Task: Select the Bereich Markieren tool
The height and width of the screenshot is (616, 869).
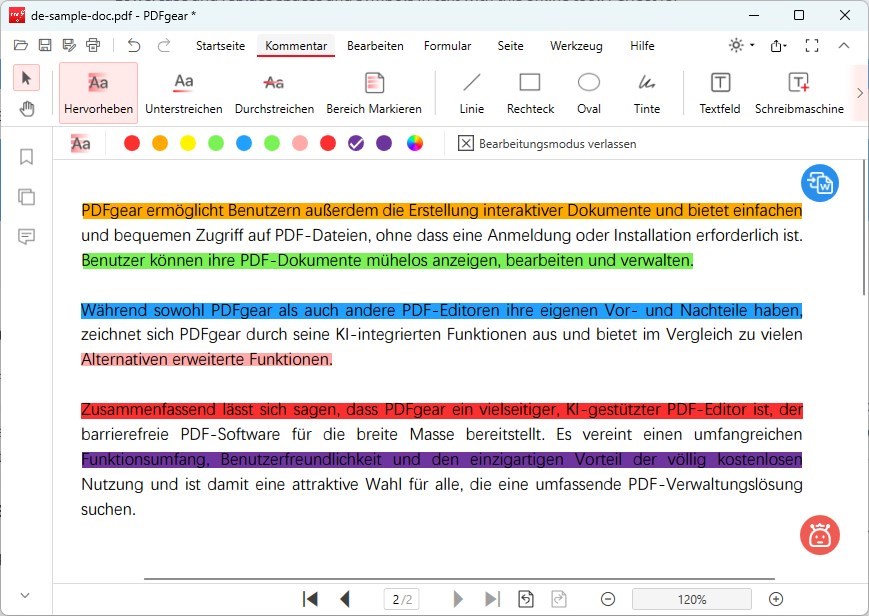Action: pos(374,93)
